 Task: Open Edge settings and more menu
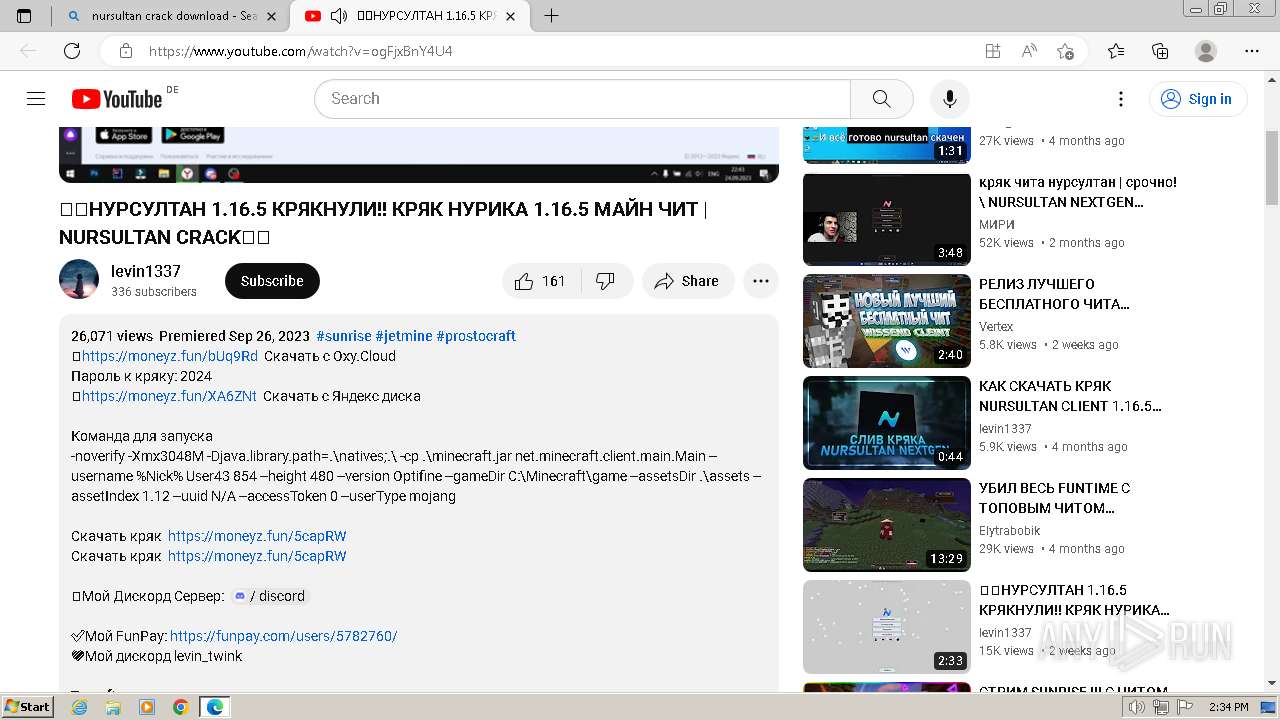click(1252, 51)
